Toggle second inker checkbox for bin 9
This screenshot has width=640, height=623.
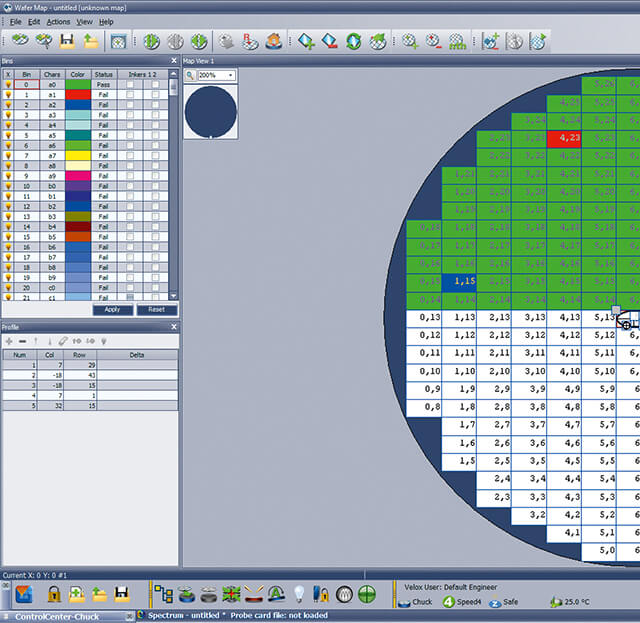point(156,176)
